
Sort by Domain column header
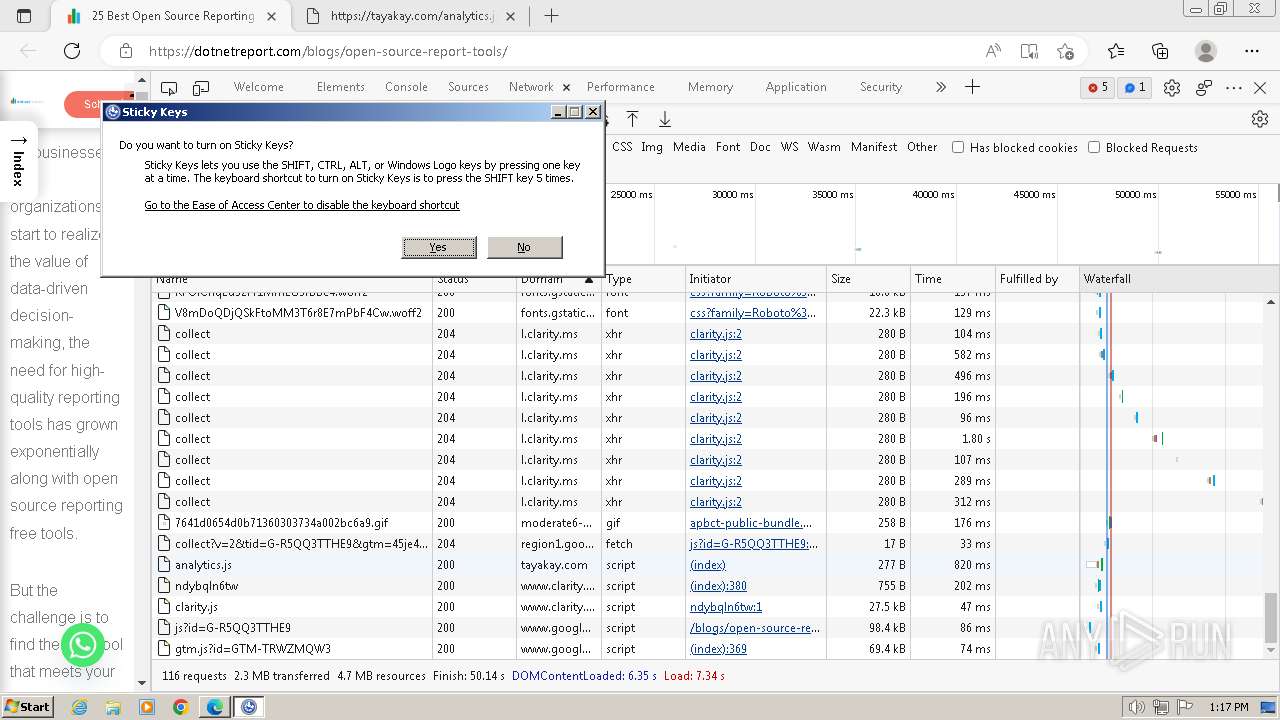tap(557, 279)
